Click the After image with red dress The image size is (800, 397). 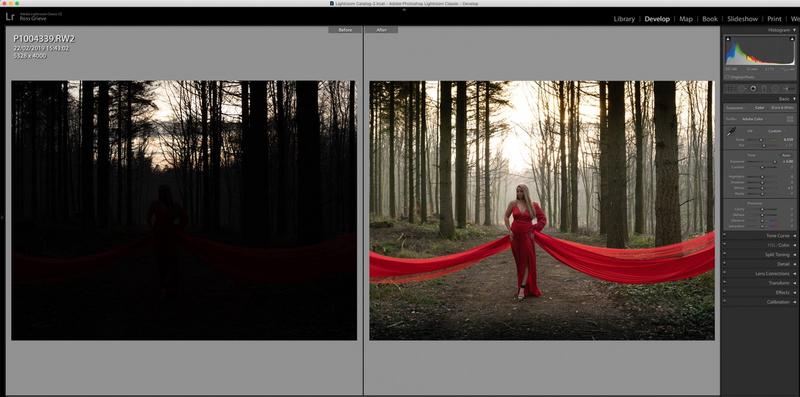[542, 210]
